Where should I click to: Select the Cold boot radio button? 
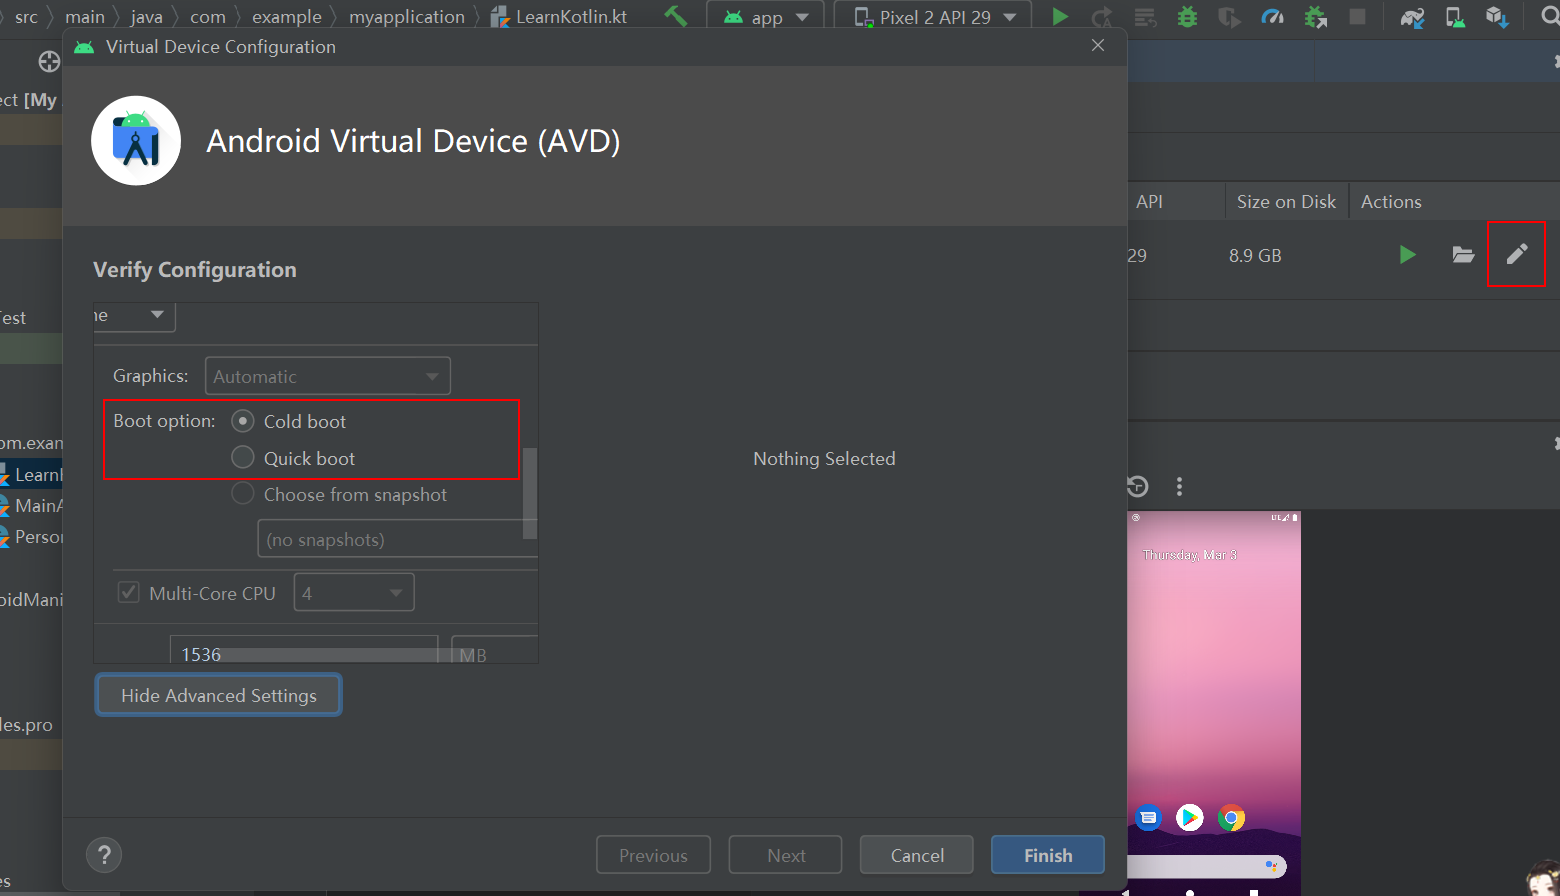tap(242, 421)
